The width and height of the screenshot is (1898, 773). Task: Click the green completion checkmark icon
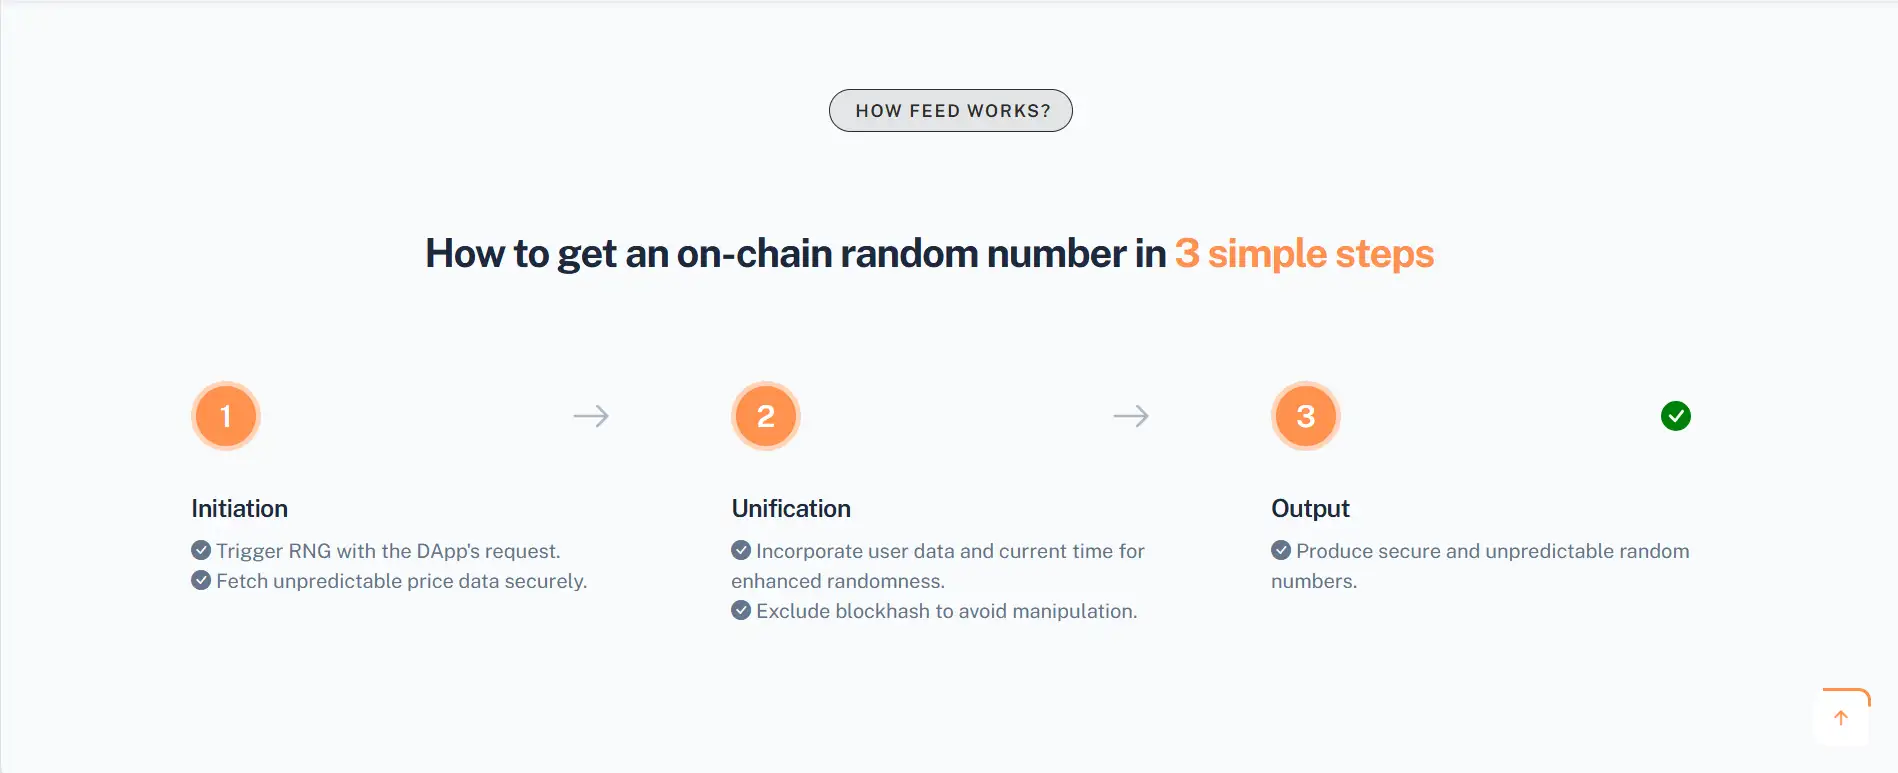coord(1676,416)
